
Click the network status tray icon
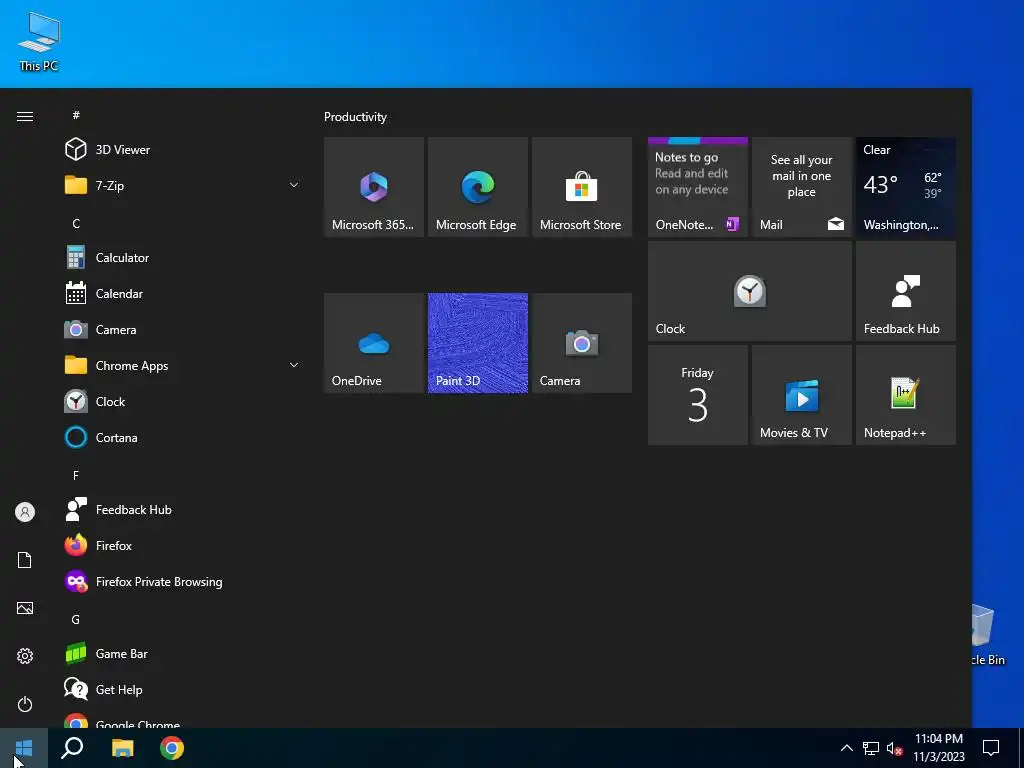pos(871,748)
